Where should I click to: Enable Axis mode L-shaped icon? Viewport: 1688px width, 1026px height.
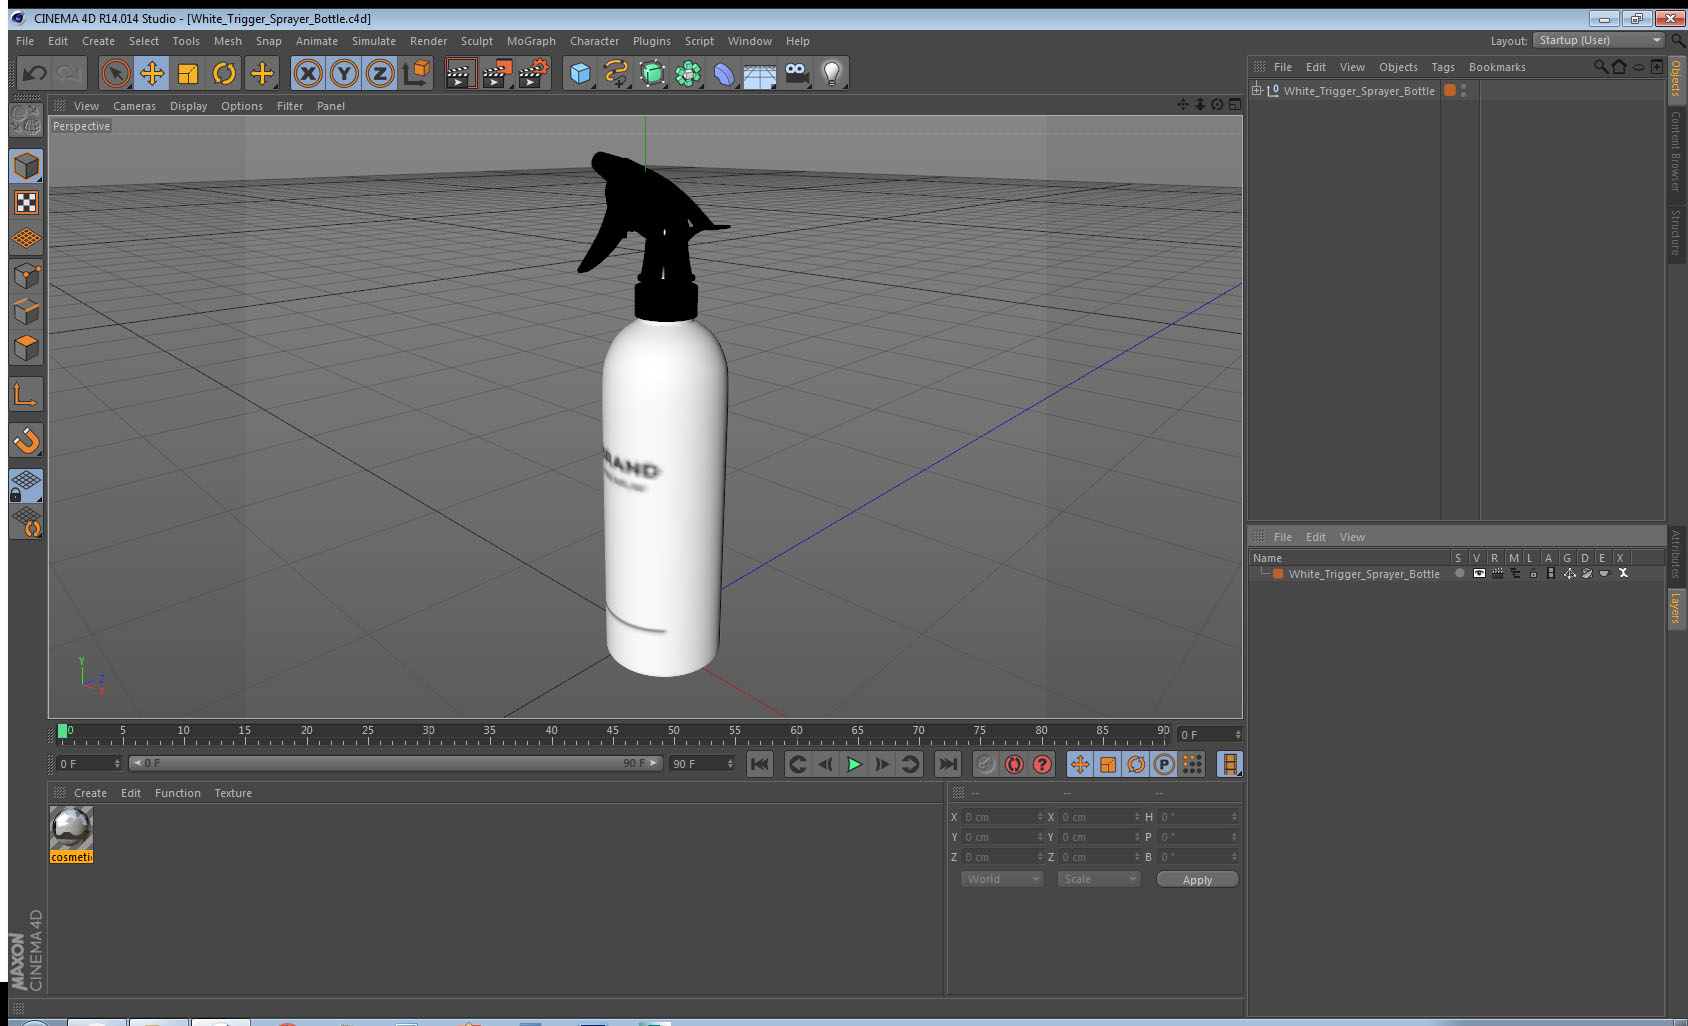[26, 395]
